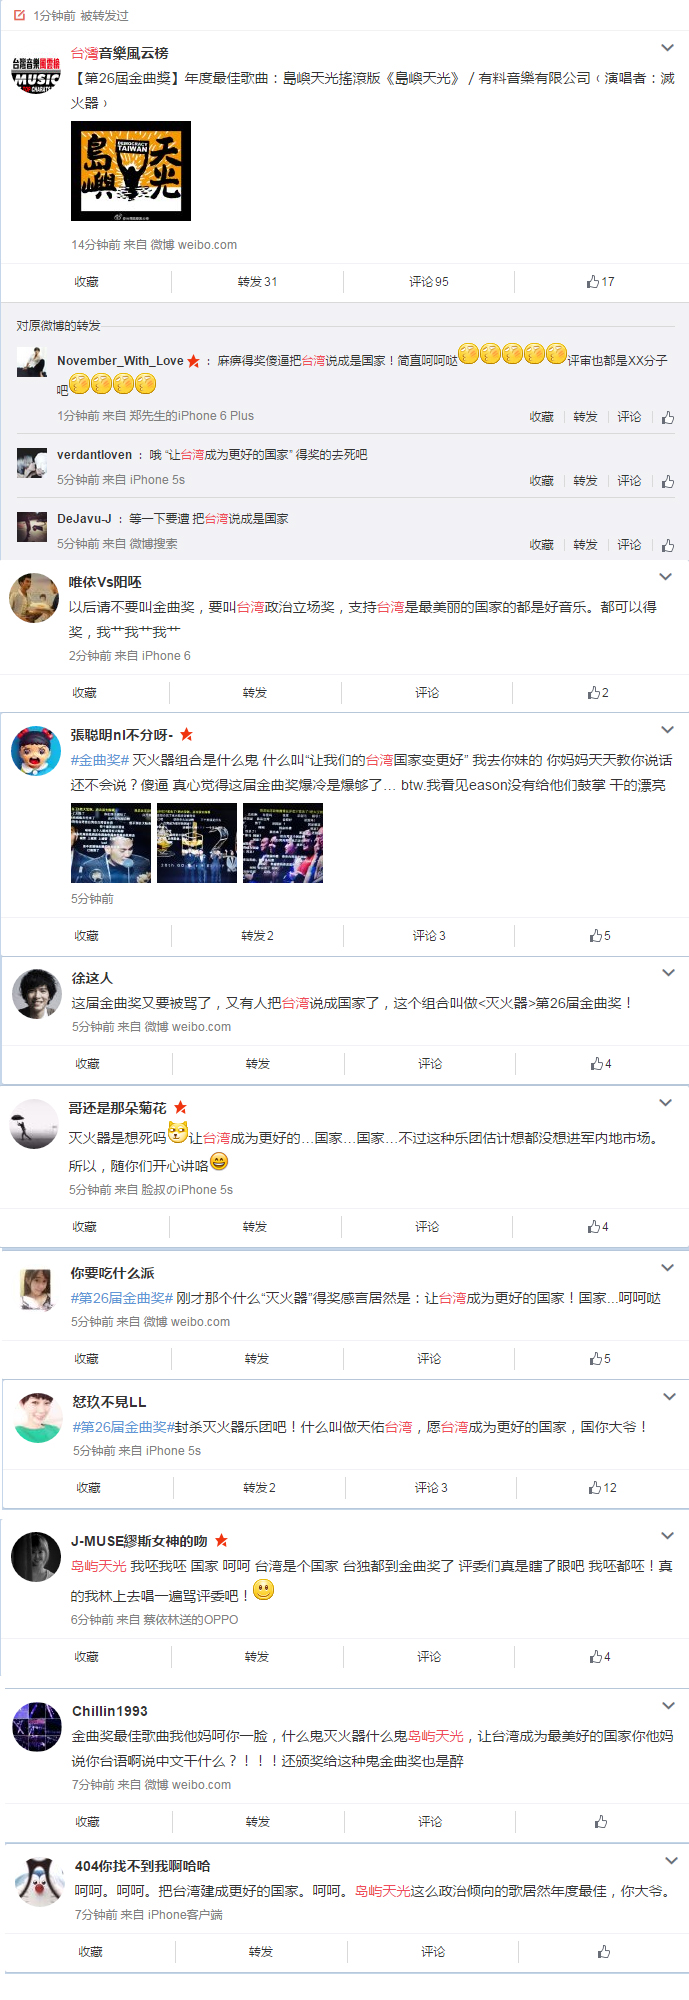Click thumbs-up on 404你找不到我啊哈哈's post
The width and height of the screenshot is (689, 2000).
pyautogui.click(x=604, y=1952)
